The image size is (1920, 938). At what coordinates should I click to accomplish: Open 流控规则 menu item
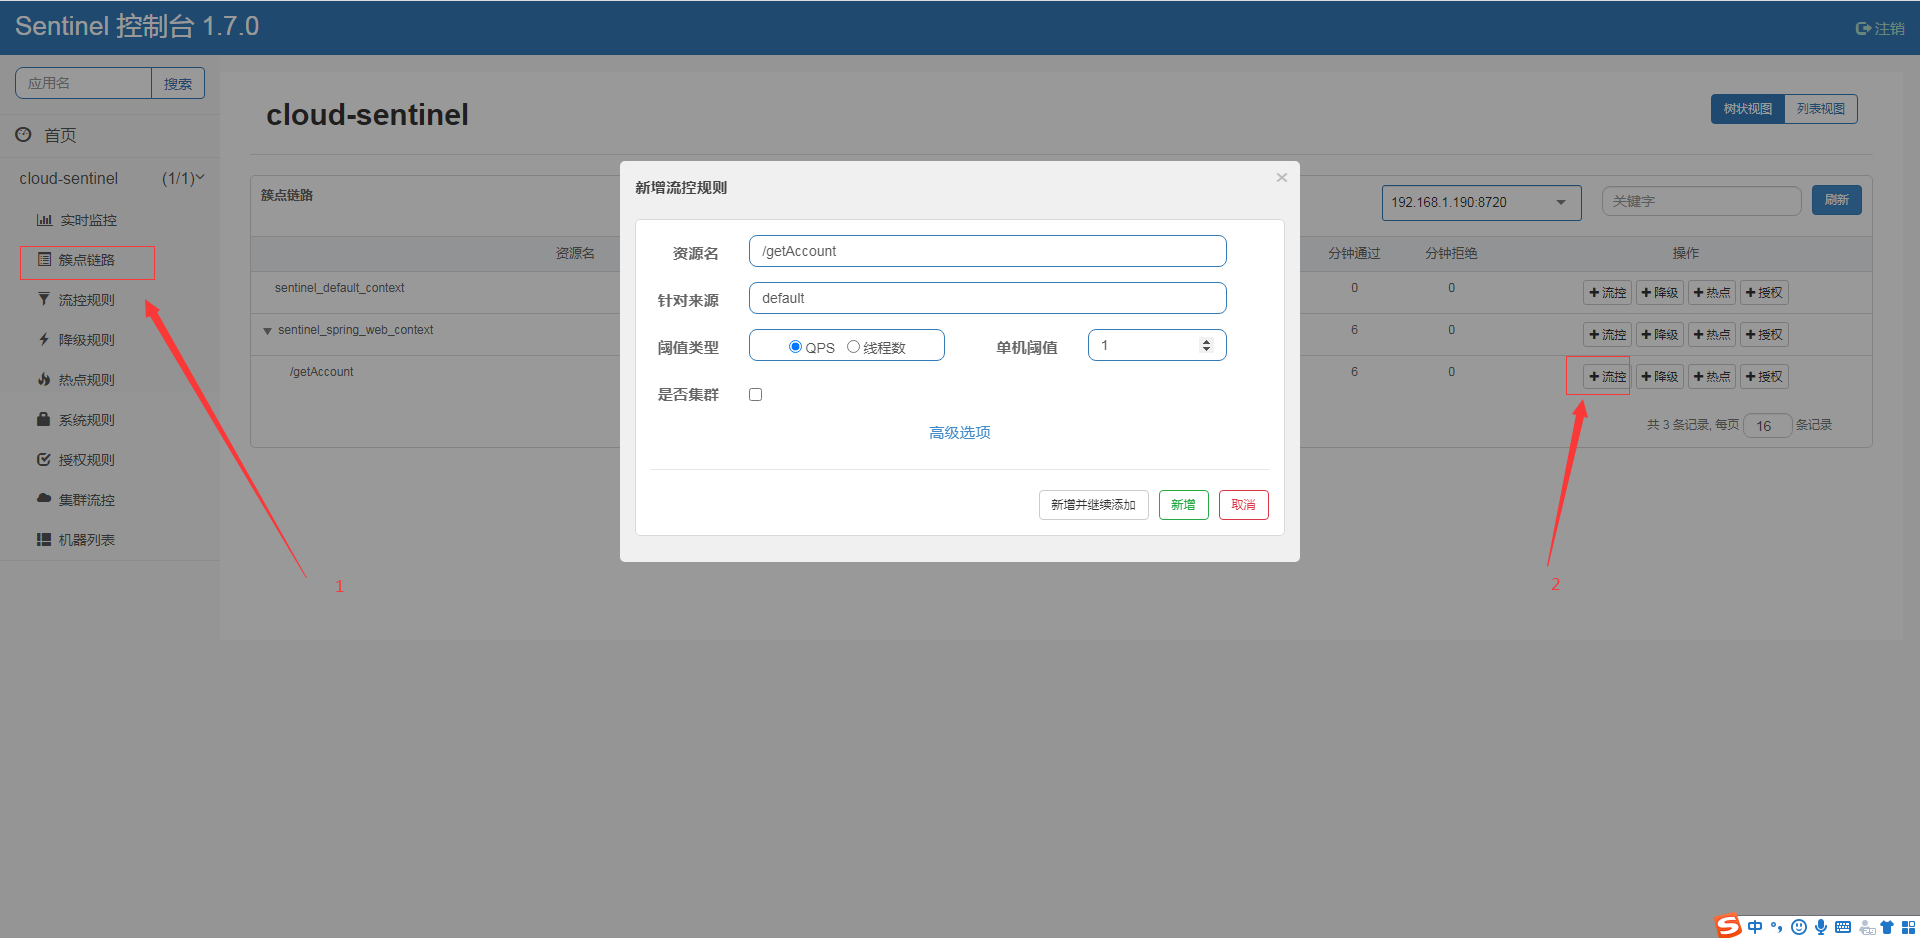[86, 300]
